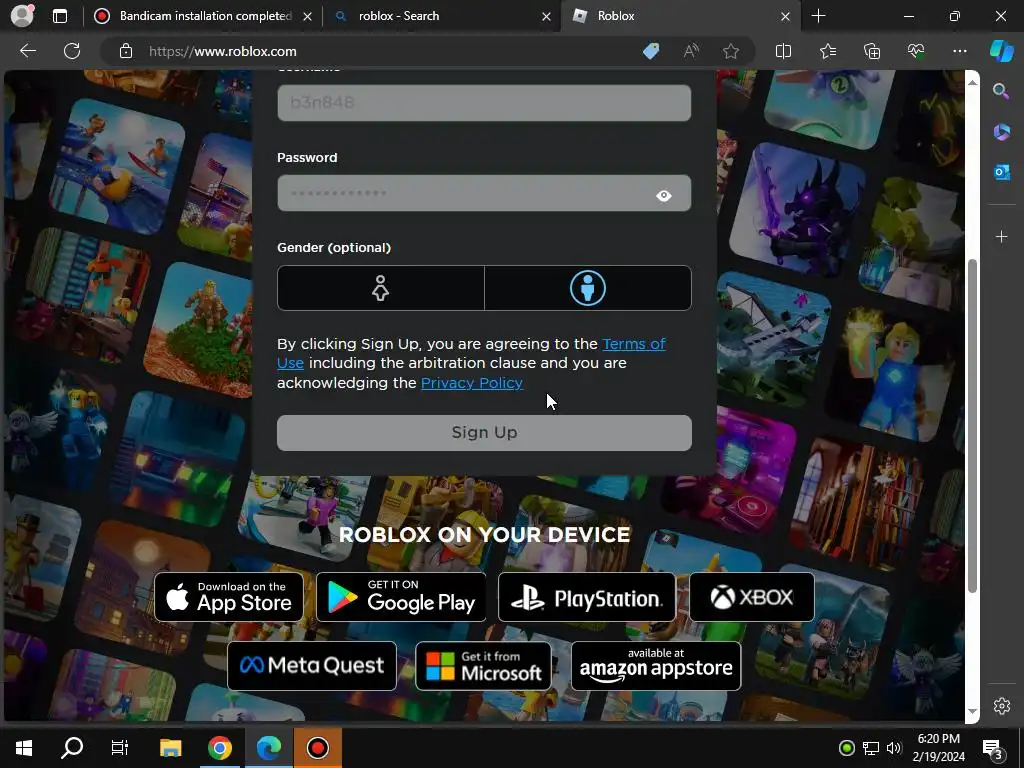Viewport: 1024px width, 768px height.
Task: Click the username input field
Action: 484,103
